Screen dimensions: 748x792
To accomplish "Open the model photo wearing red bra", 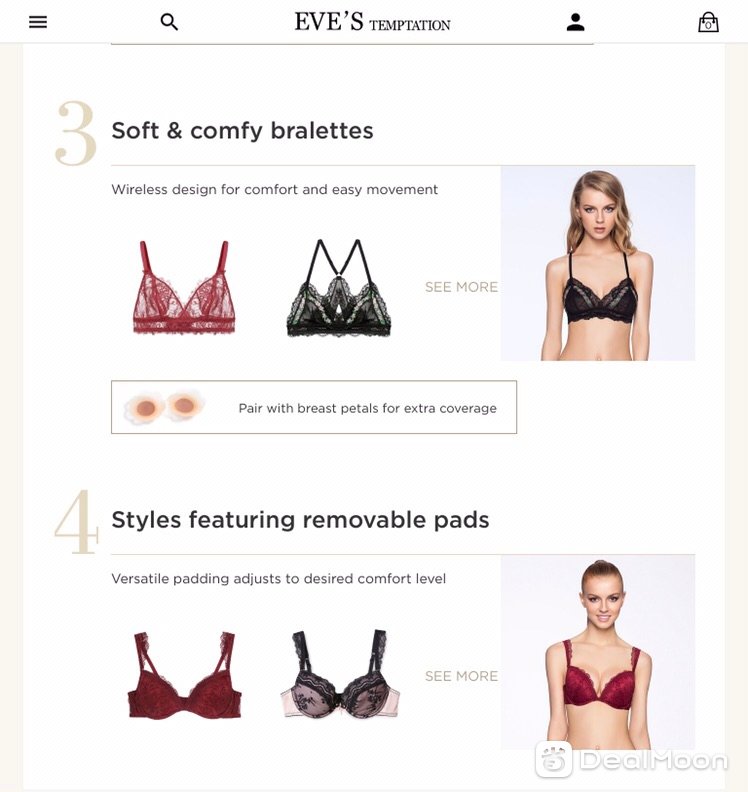I will coord(597,652).
